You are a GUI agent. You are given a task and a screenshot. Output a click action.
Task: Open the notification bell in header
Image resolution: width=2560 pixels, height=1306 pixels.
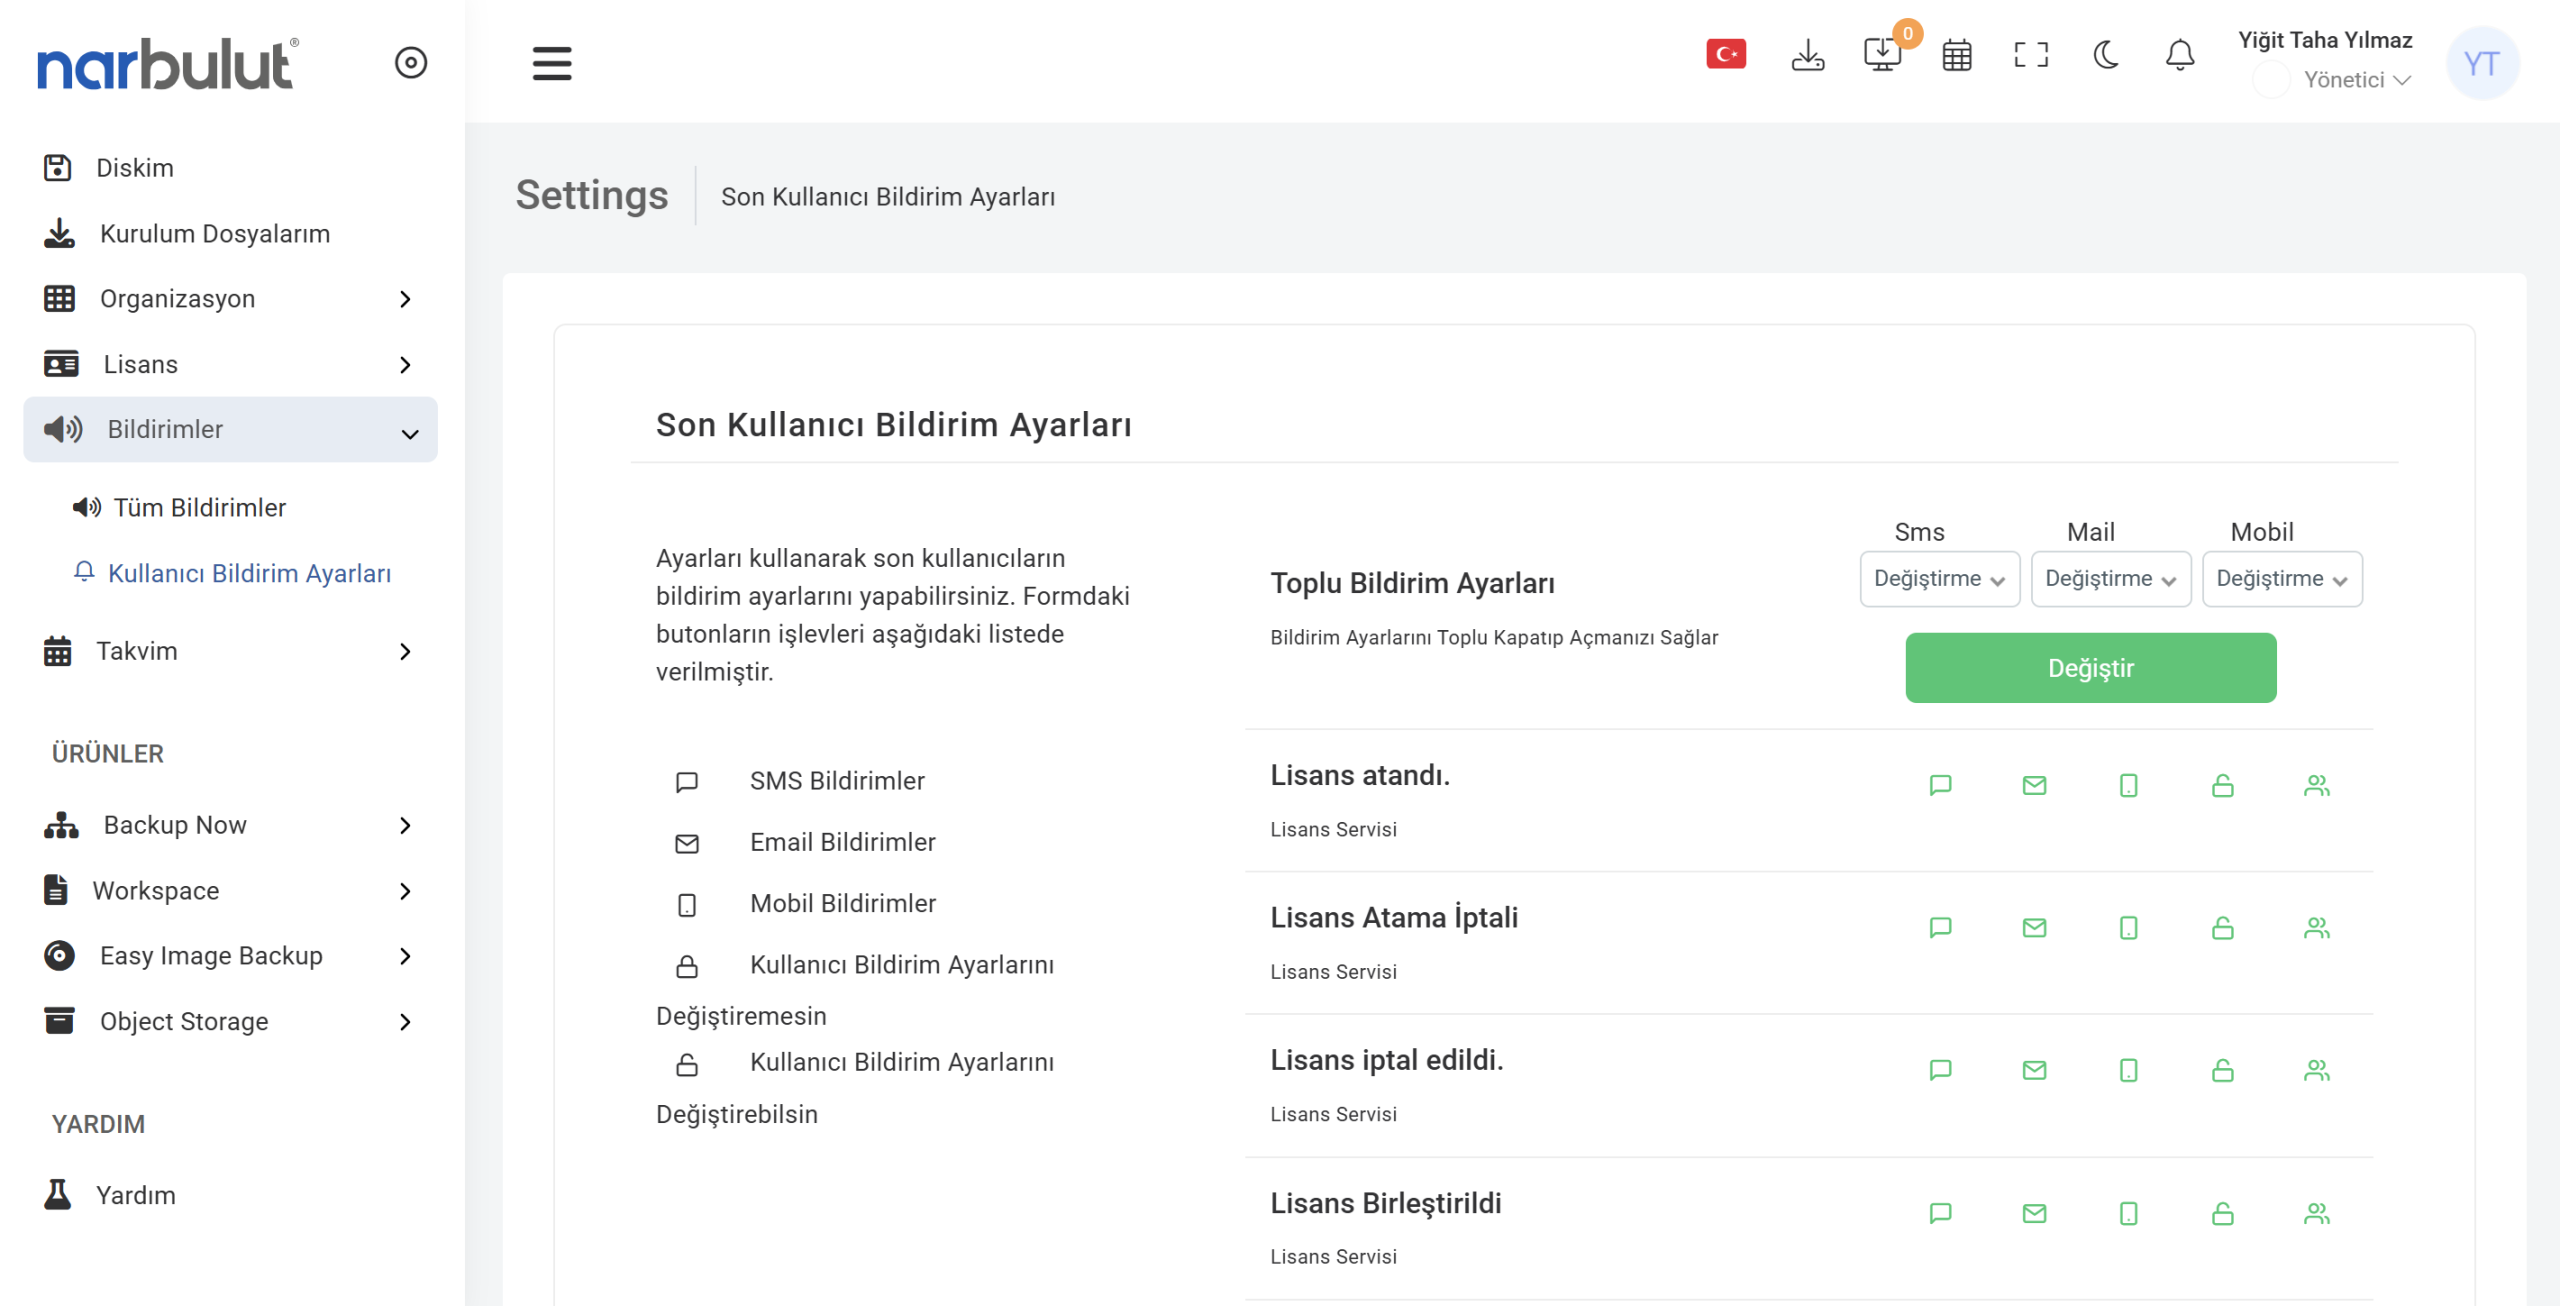click(2180, 55)
